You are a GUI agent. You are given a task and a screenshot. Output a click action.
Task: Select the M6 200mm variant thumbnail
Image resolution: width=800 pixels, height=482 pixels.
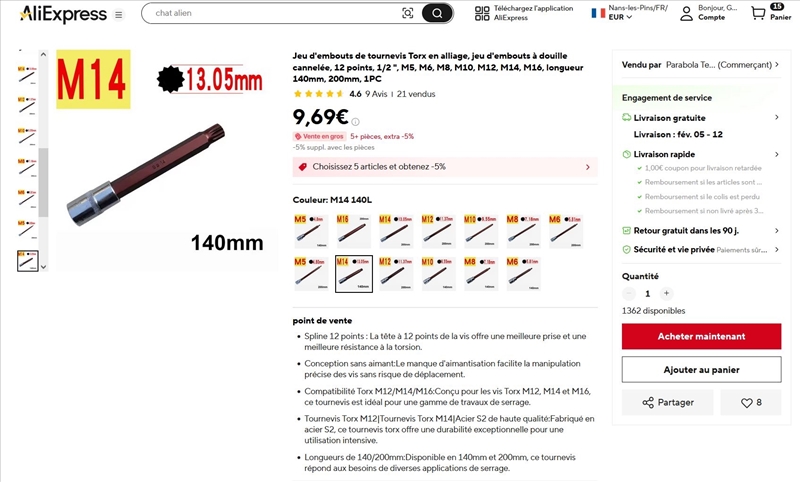pos(566,231)
